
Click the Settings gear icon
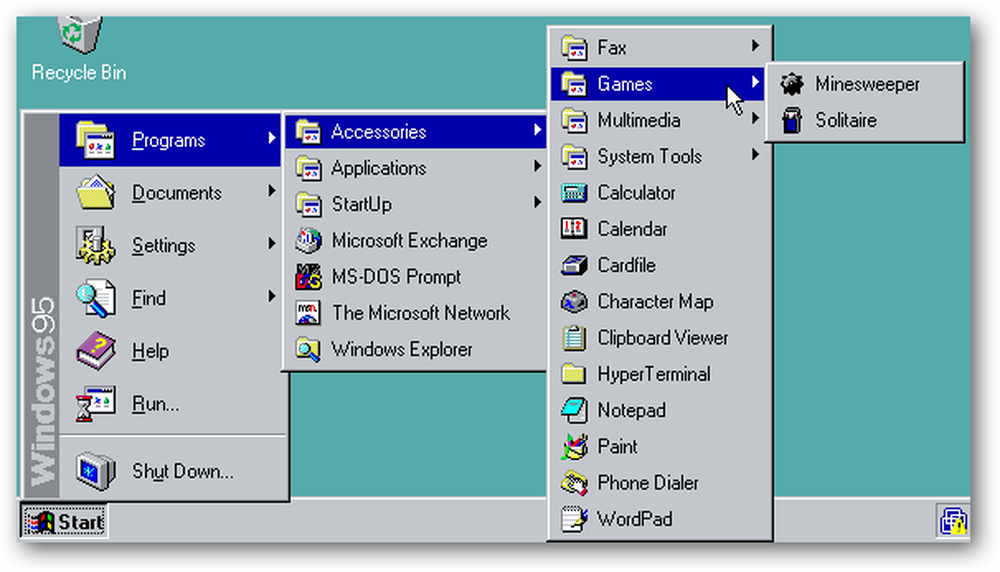point(96,246)
